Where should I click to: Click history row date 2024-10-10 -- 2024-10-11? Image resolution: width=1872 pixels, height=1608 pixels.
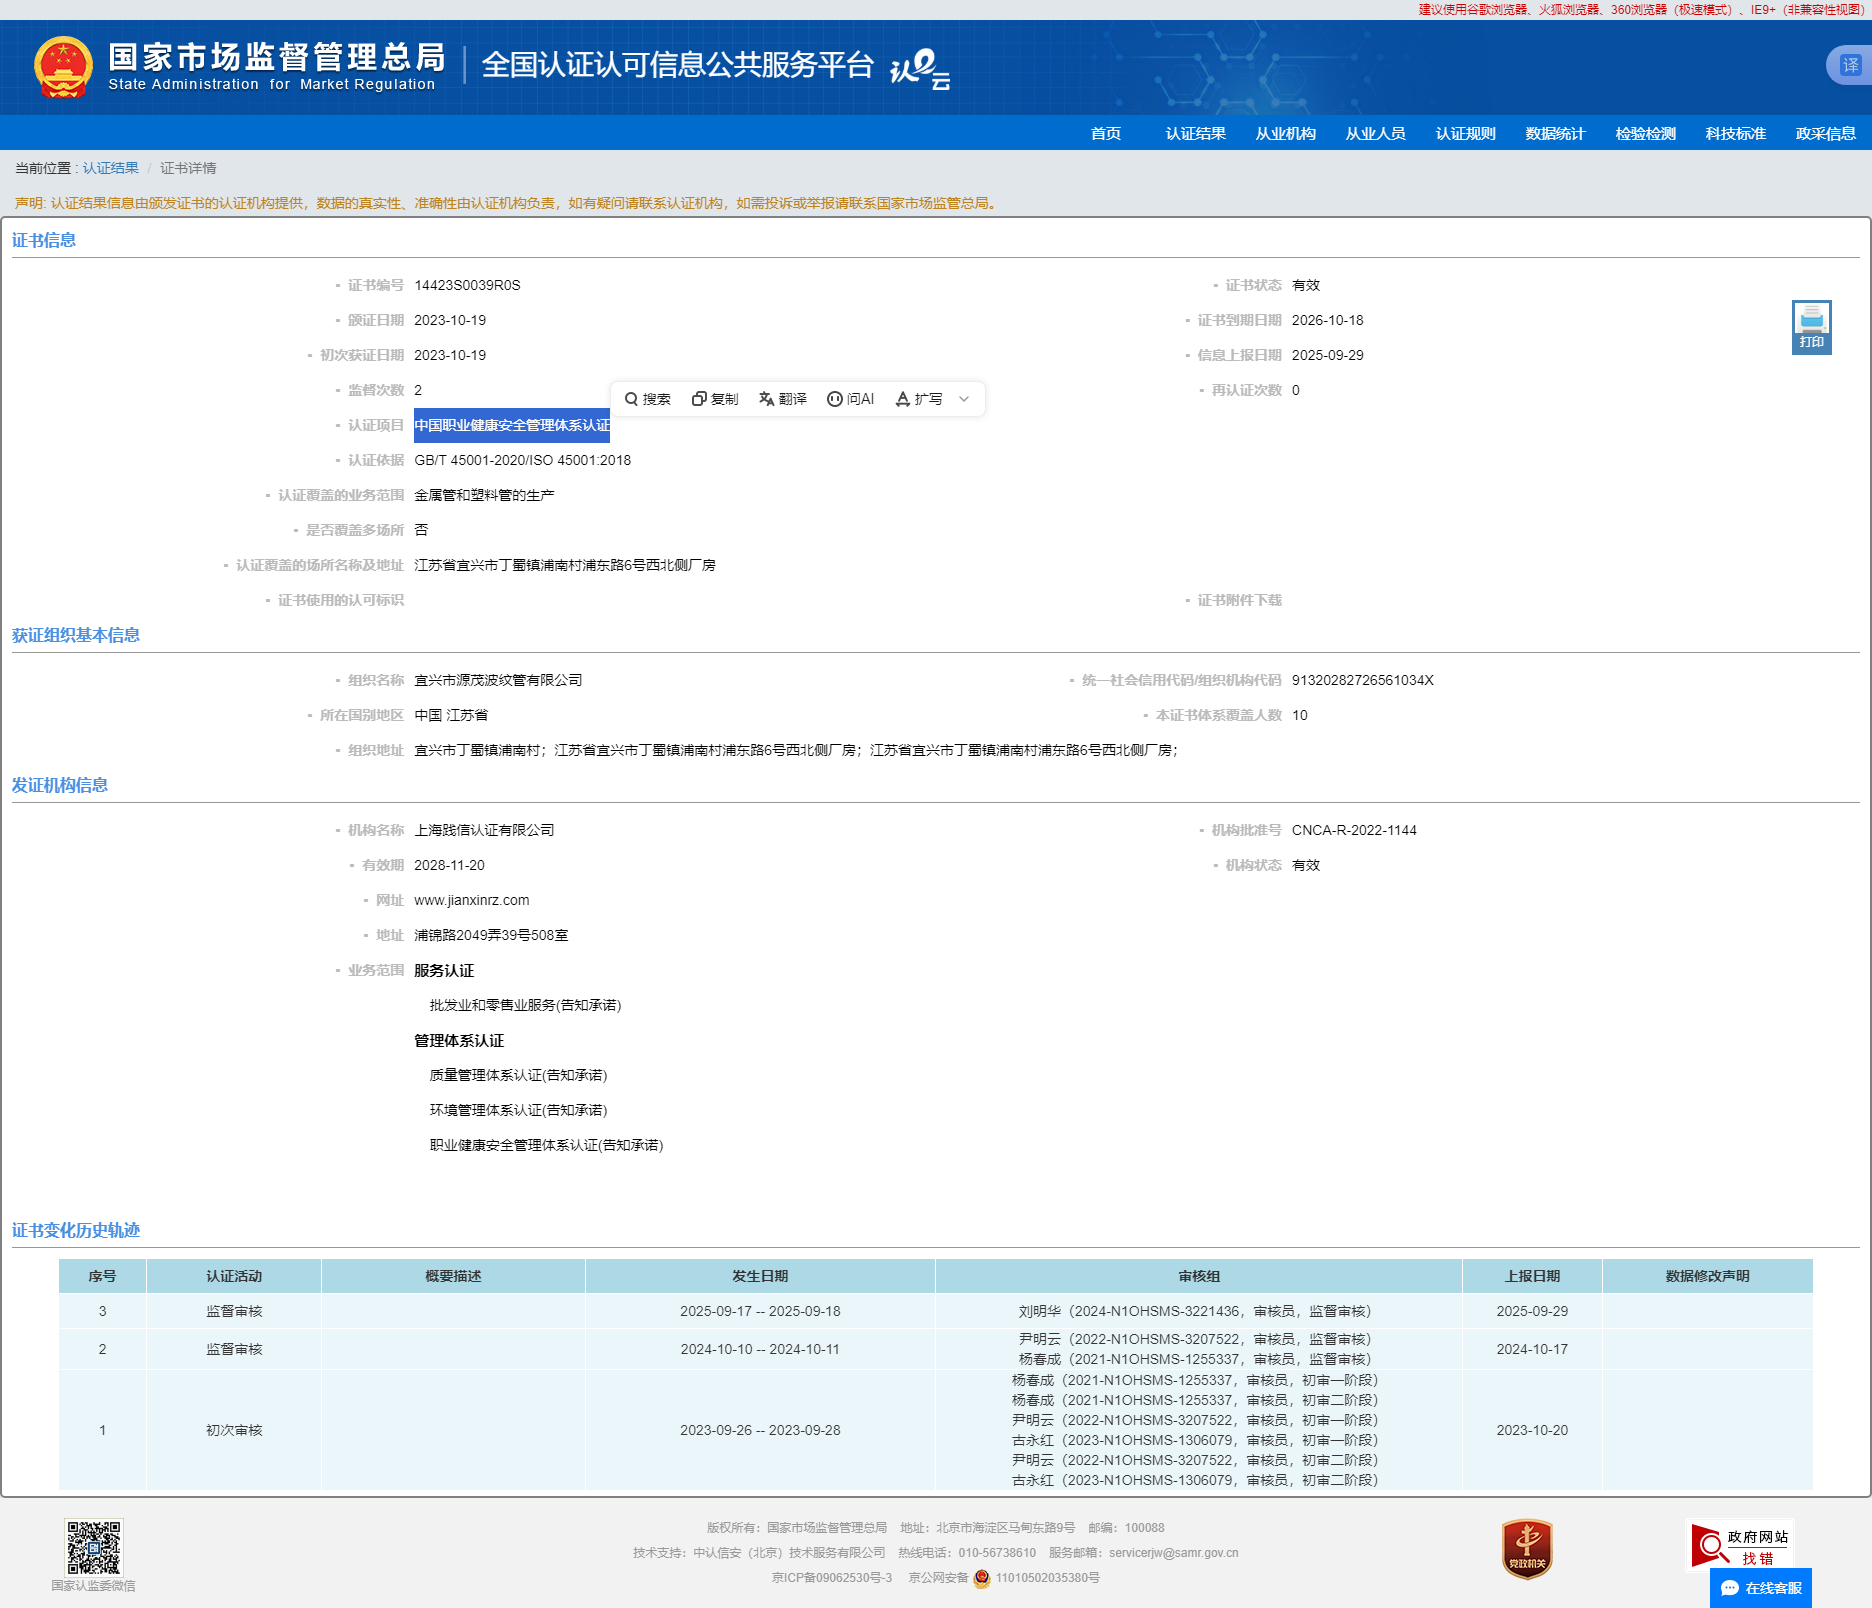point(760,1349)
